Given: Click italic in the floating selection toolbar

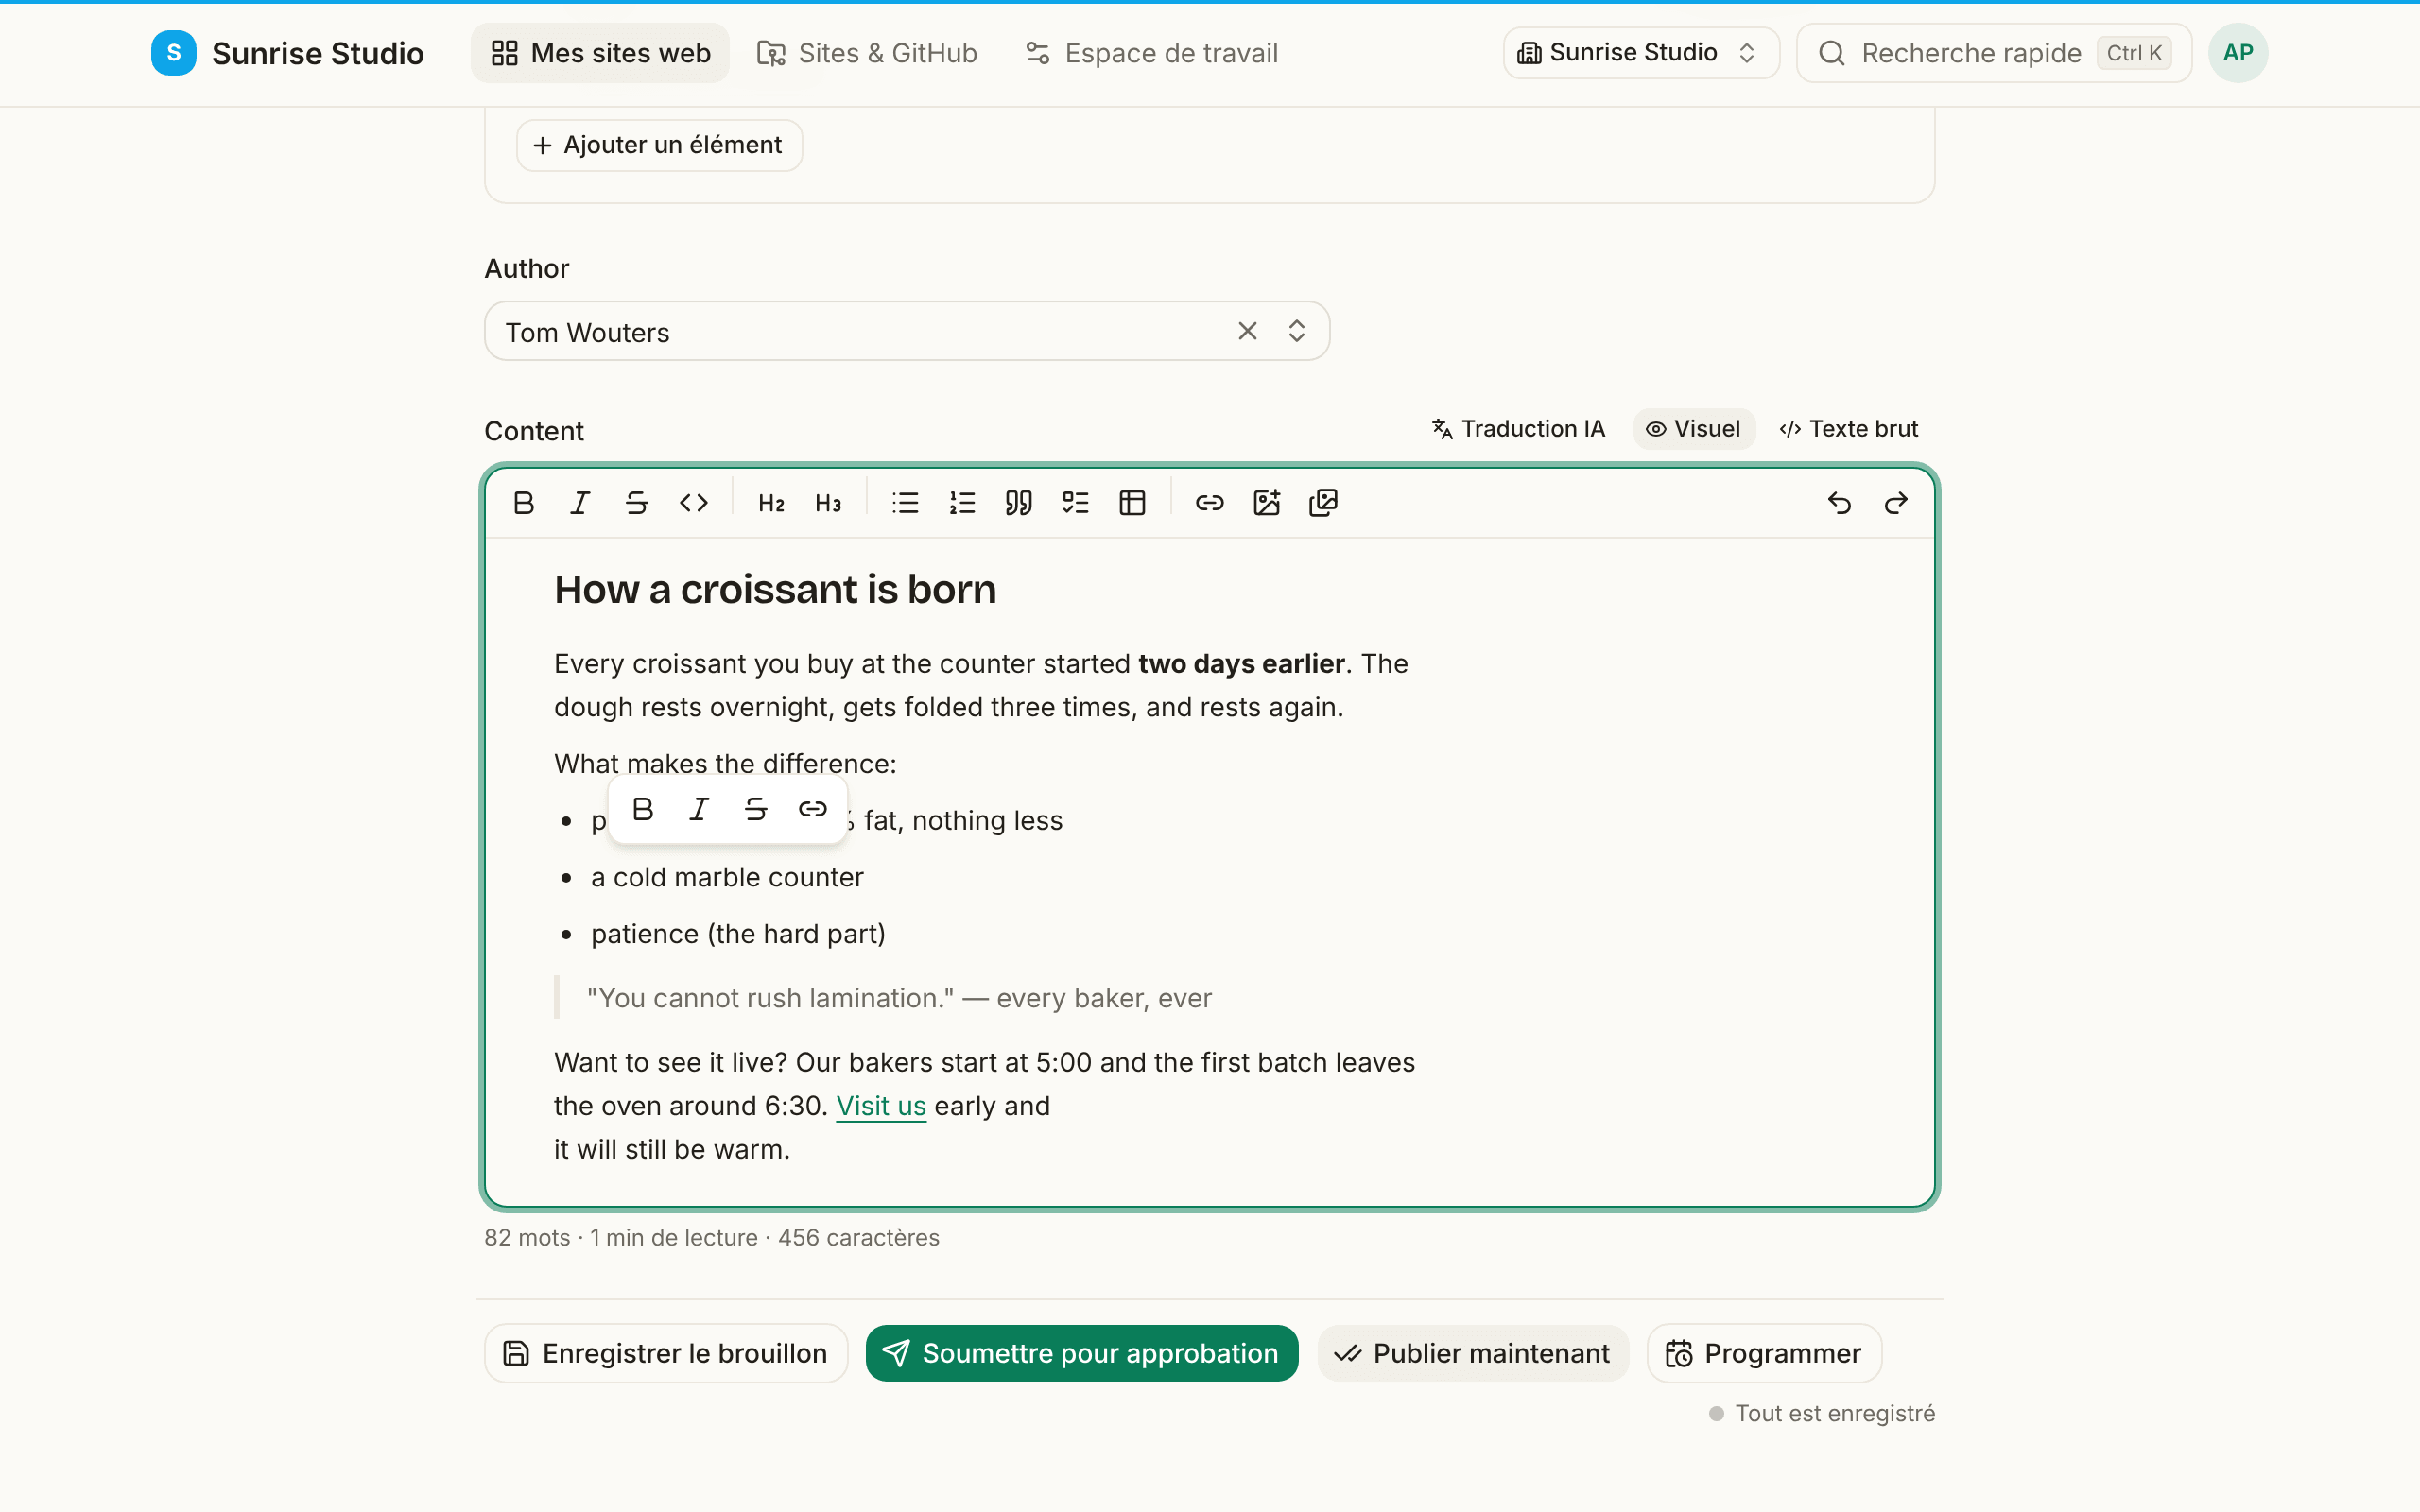Looking at the screenshot, I should [700, 809].
